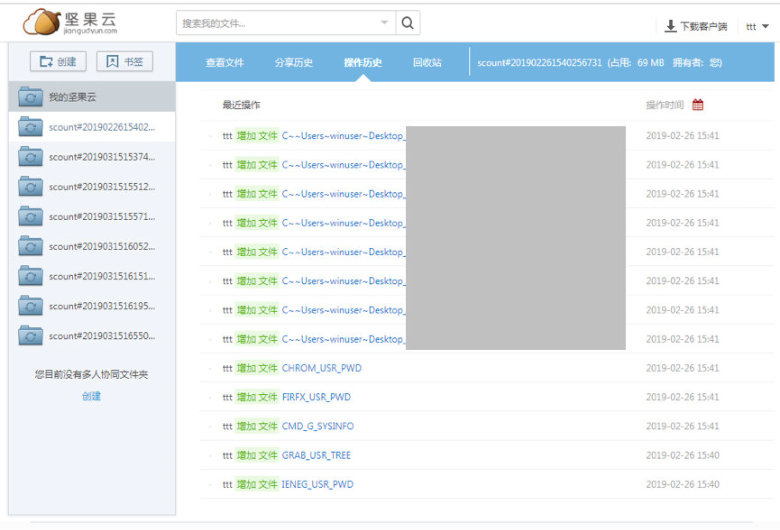
Task: Open the 下载客户端 link
Action: pyautogui.click(x=703, y=26)
